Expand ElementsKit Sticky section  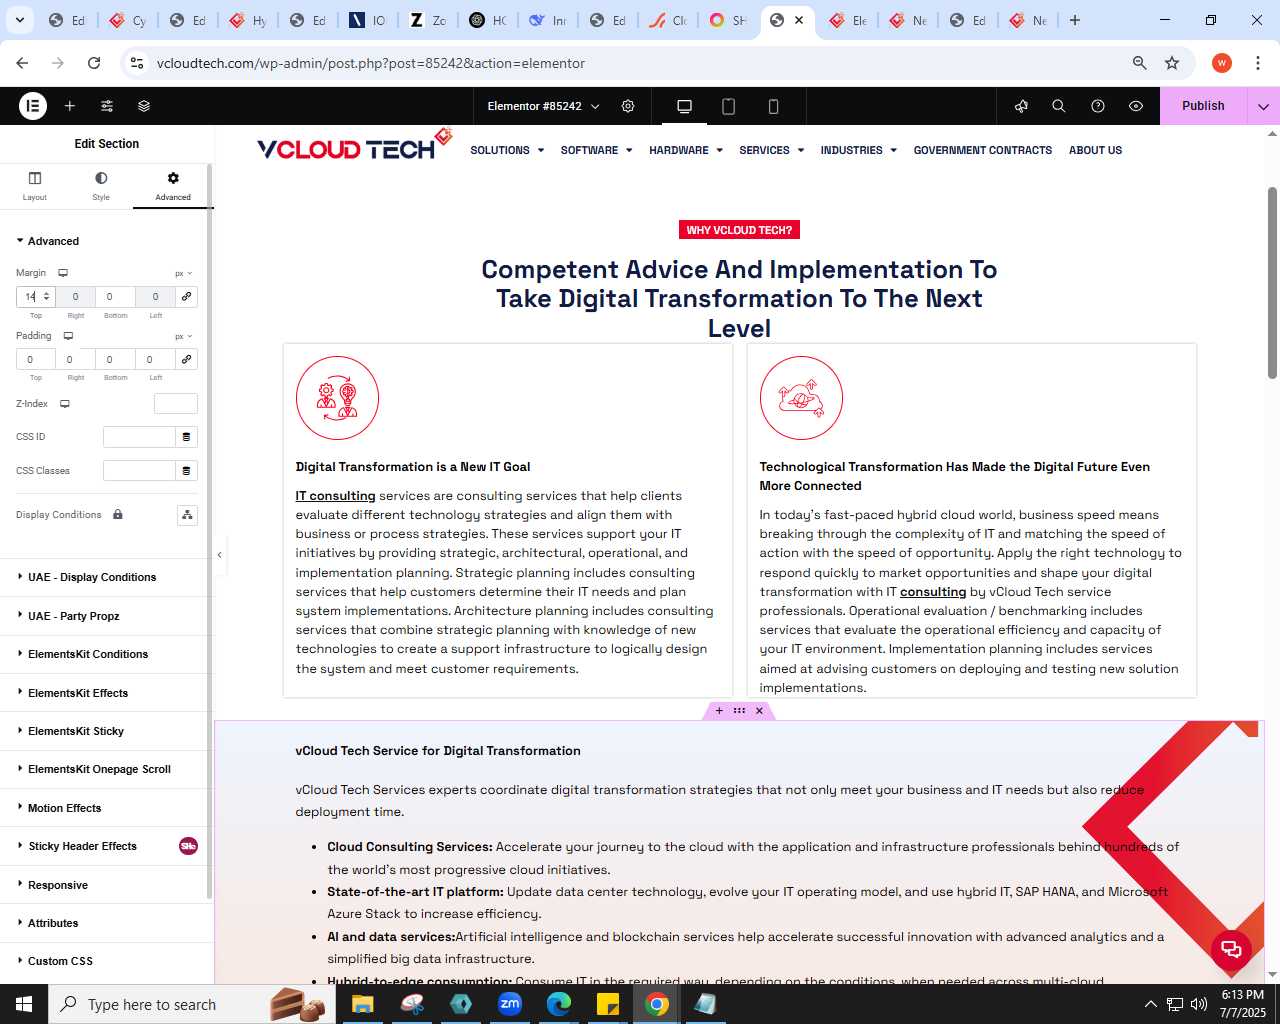(106, 731)
